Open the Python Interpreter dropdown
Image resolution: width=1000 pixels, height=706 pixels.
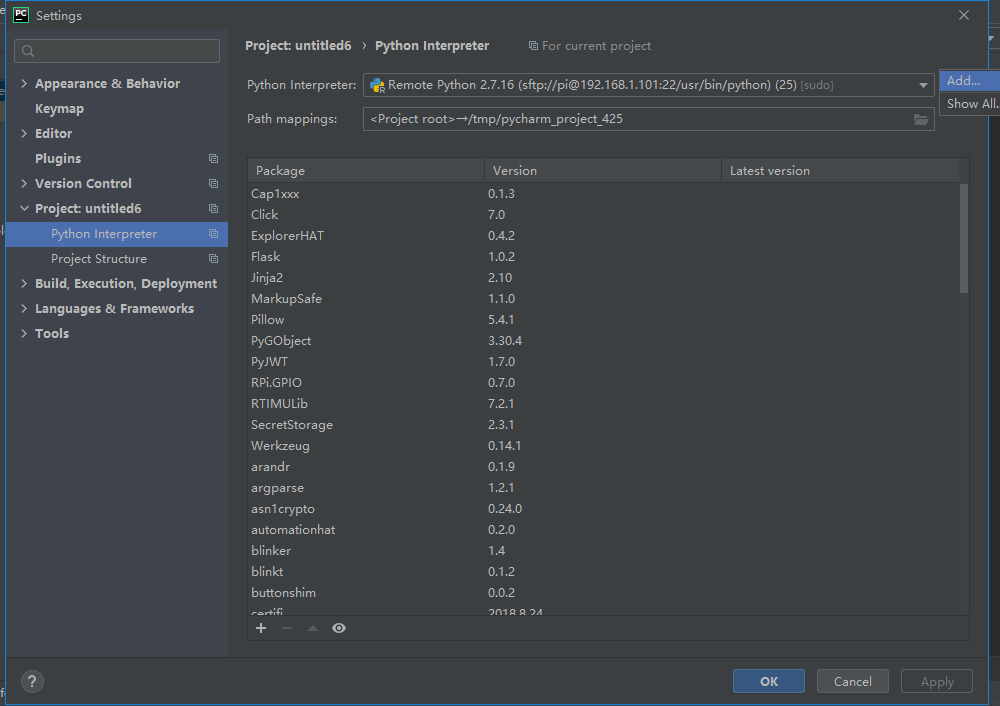pyautogui.click(x=923, y=85)
